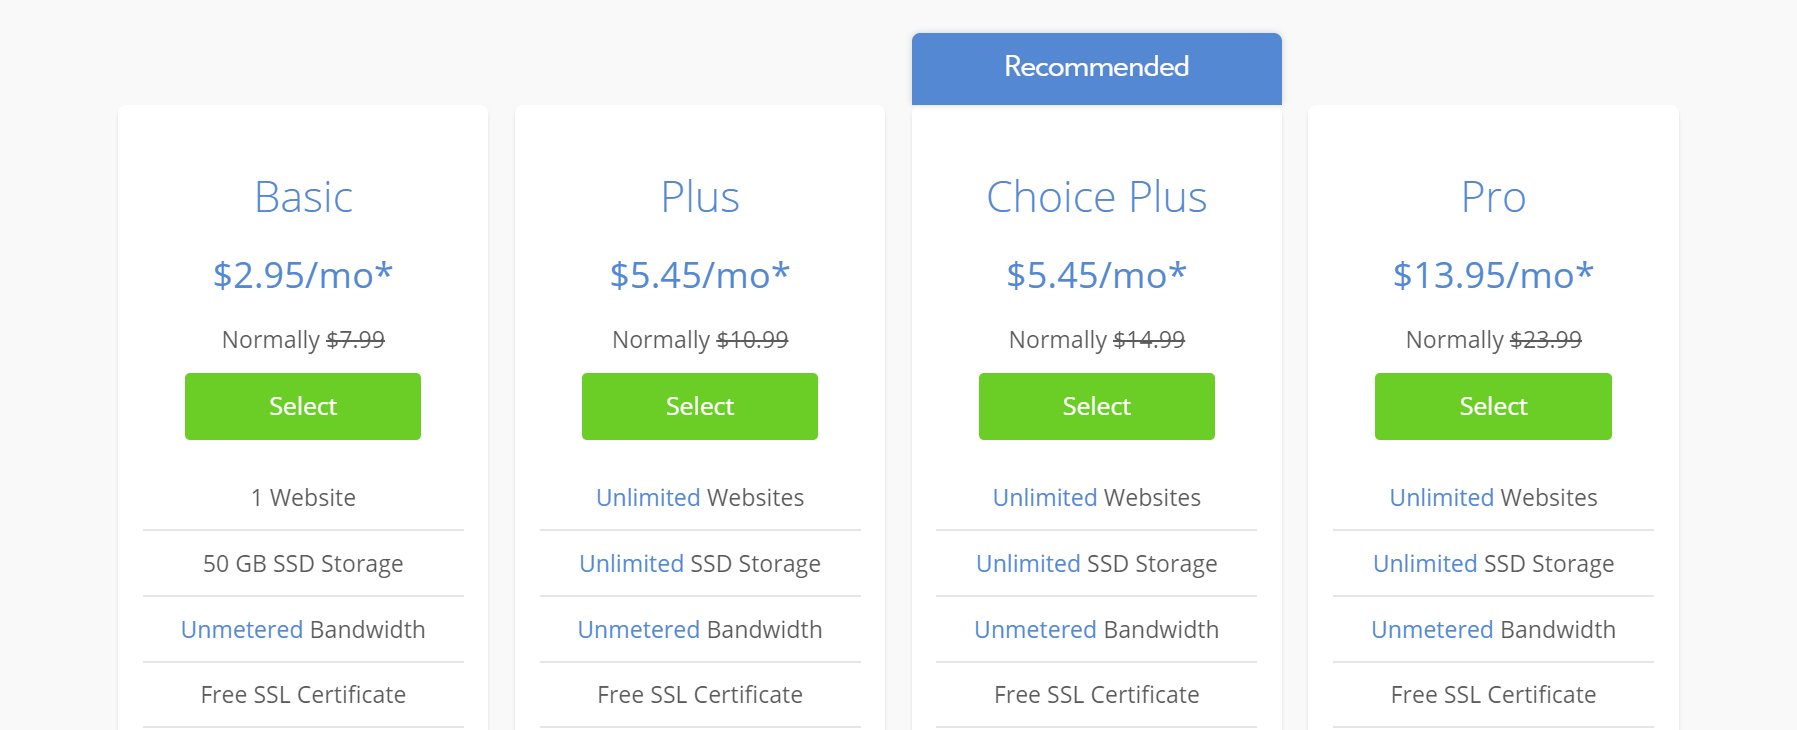Open the Unlimited Websites link in Pro
The image size is (1797, 730).
(1442, 497)
